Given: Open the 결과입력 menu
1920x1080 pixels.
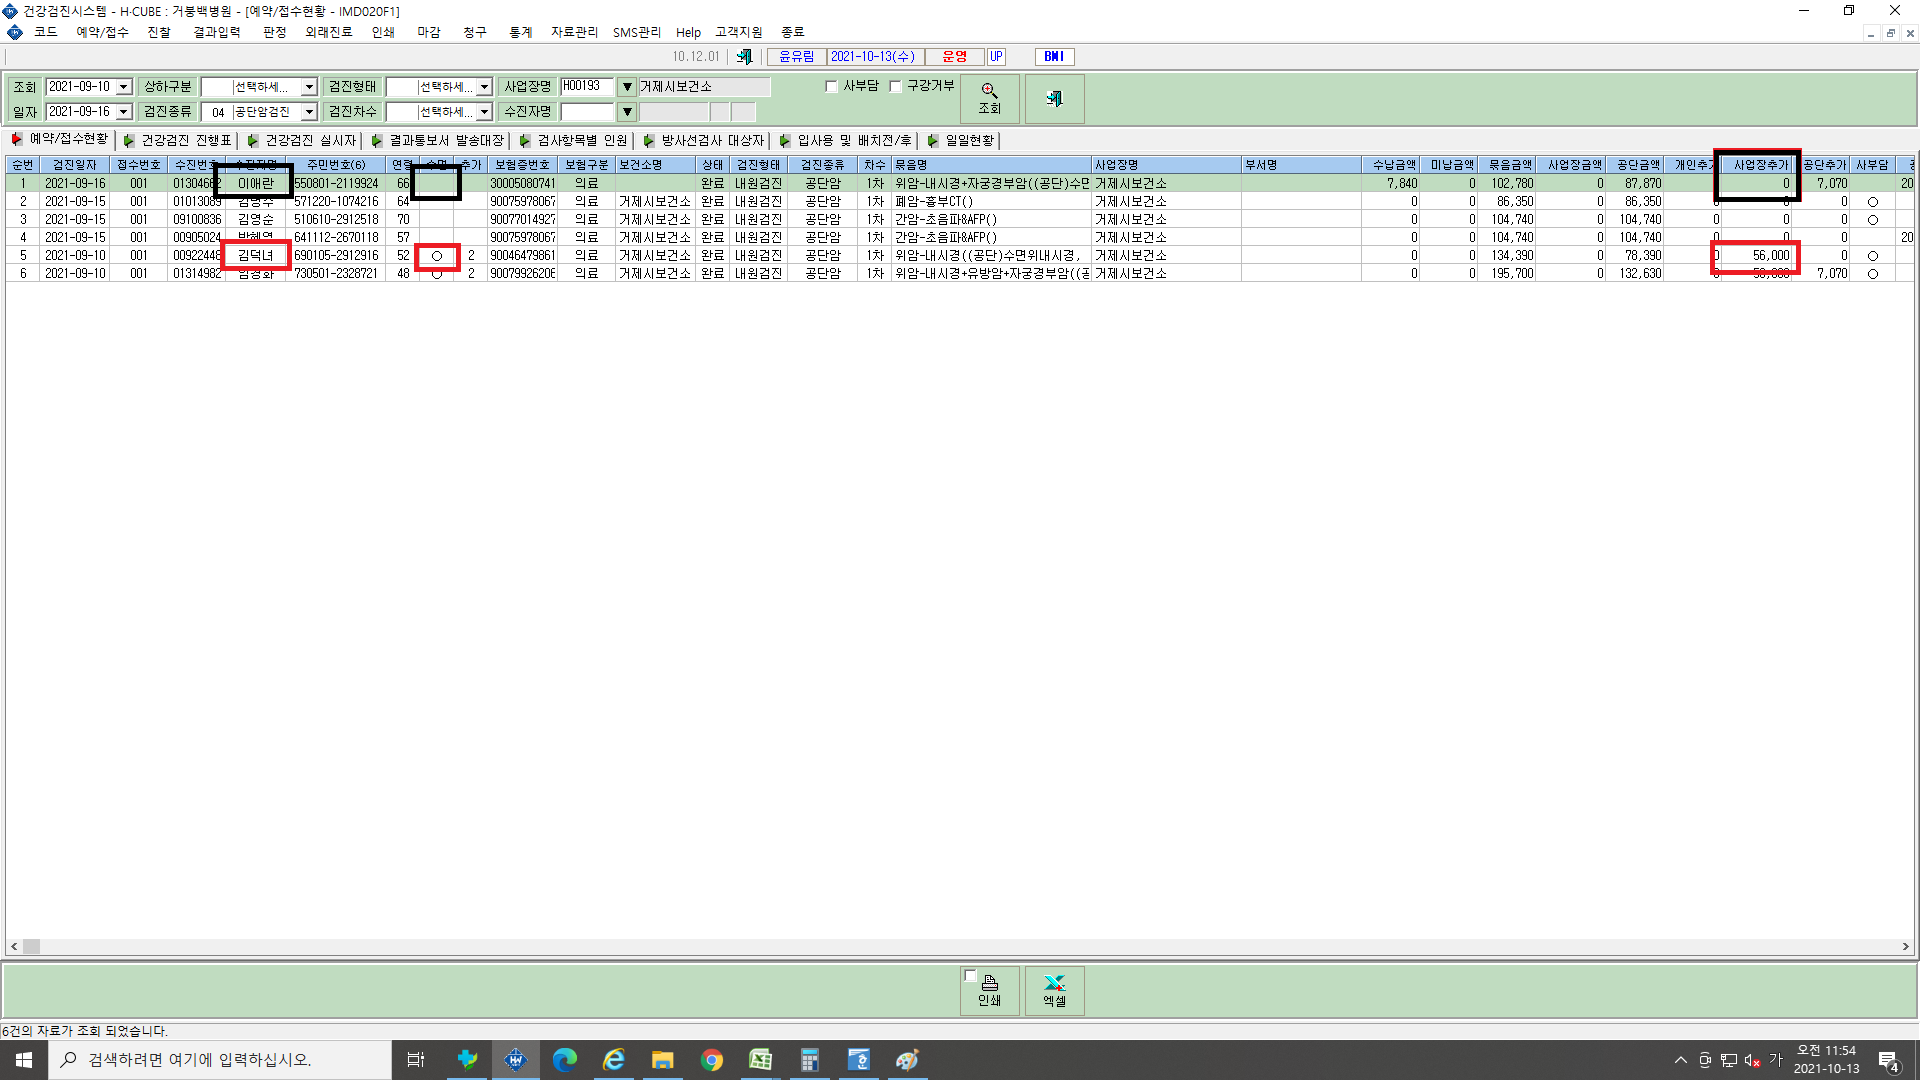Looking at the screenshot, I should [x=216, y=32].
